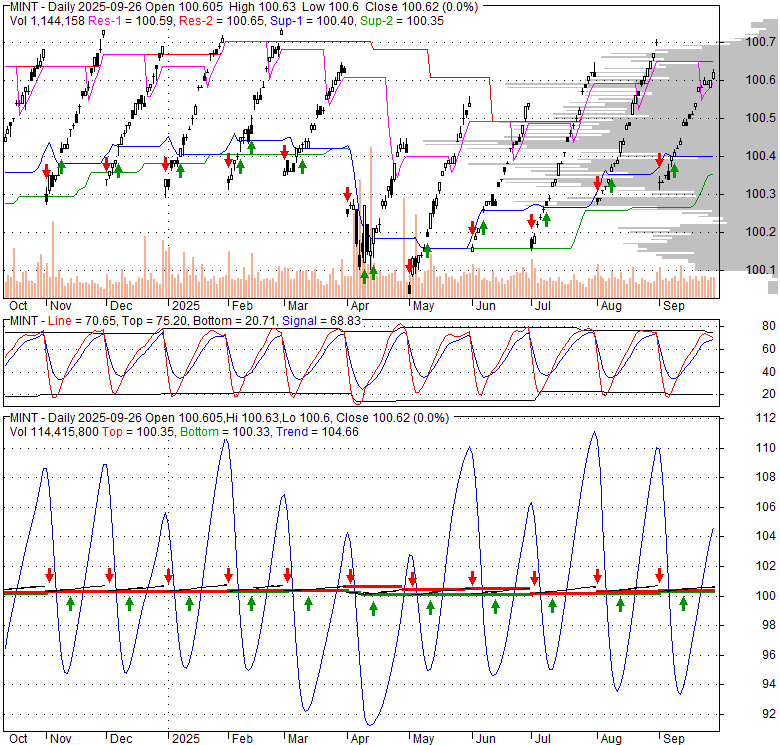The width and height of the screenshot is (780, 745).
Task: Click the Apr label on the price chart axis
Action: tap(360, 306)
